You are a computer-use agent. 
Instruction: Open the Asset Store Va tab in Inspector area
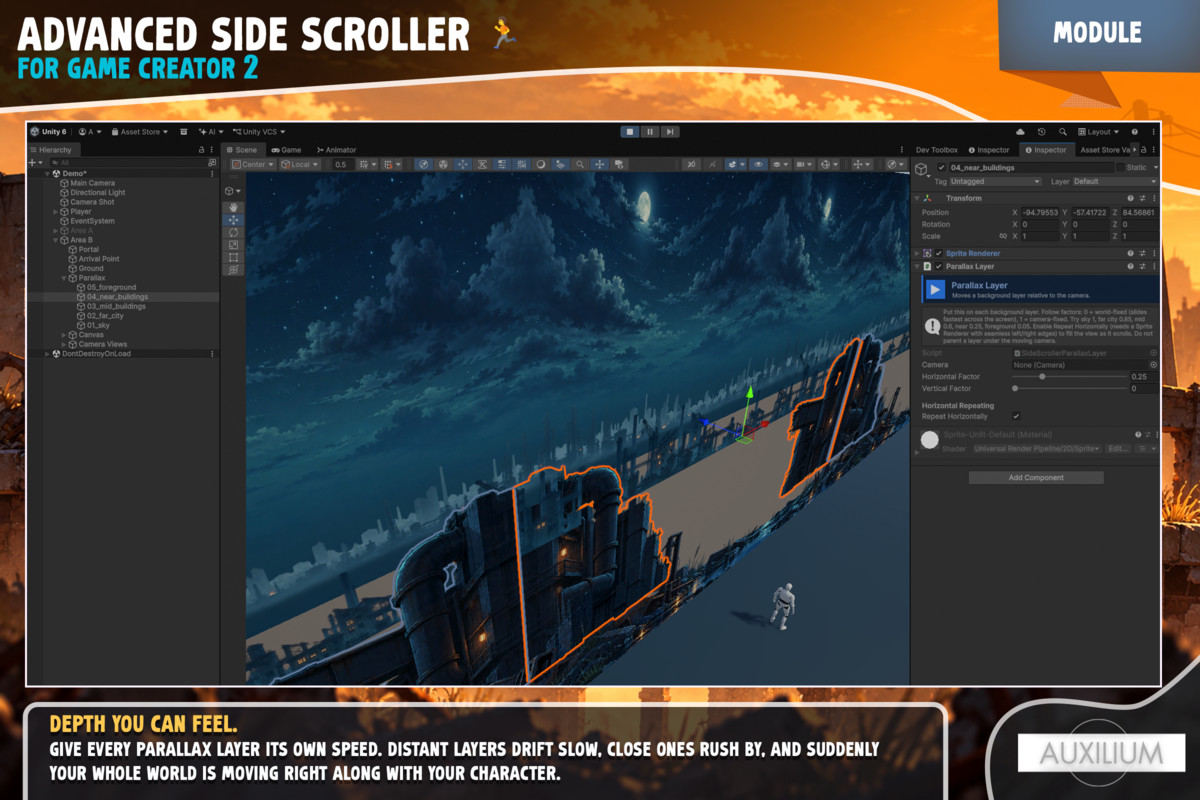(1105, 150)
